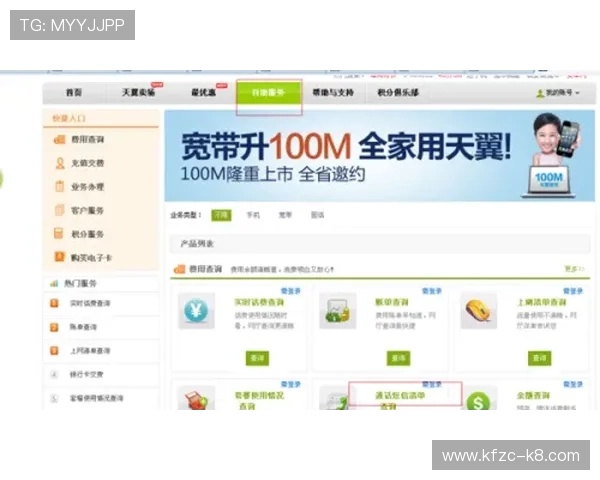Click the 费用查询 quick-entry icon in the sidebar

point(60,139)
